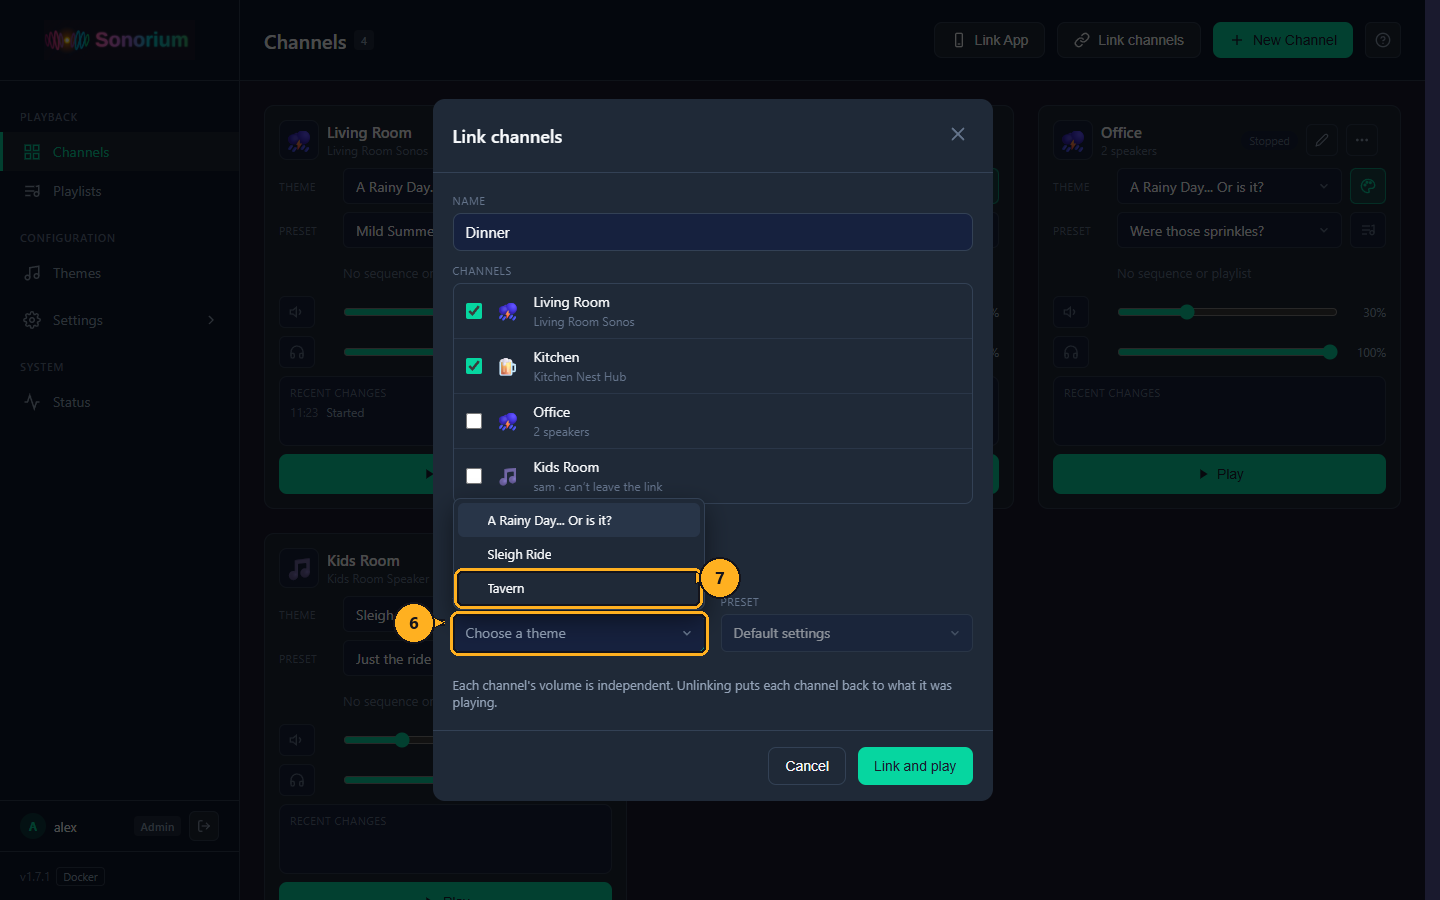
Task: Click the logout icon next to alex
Action: 204,826
